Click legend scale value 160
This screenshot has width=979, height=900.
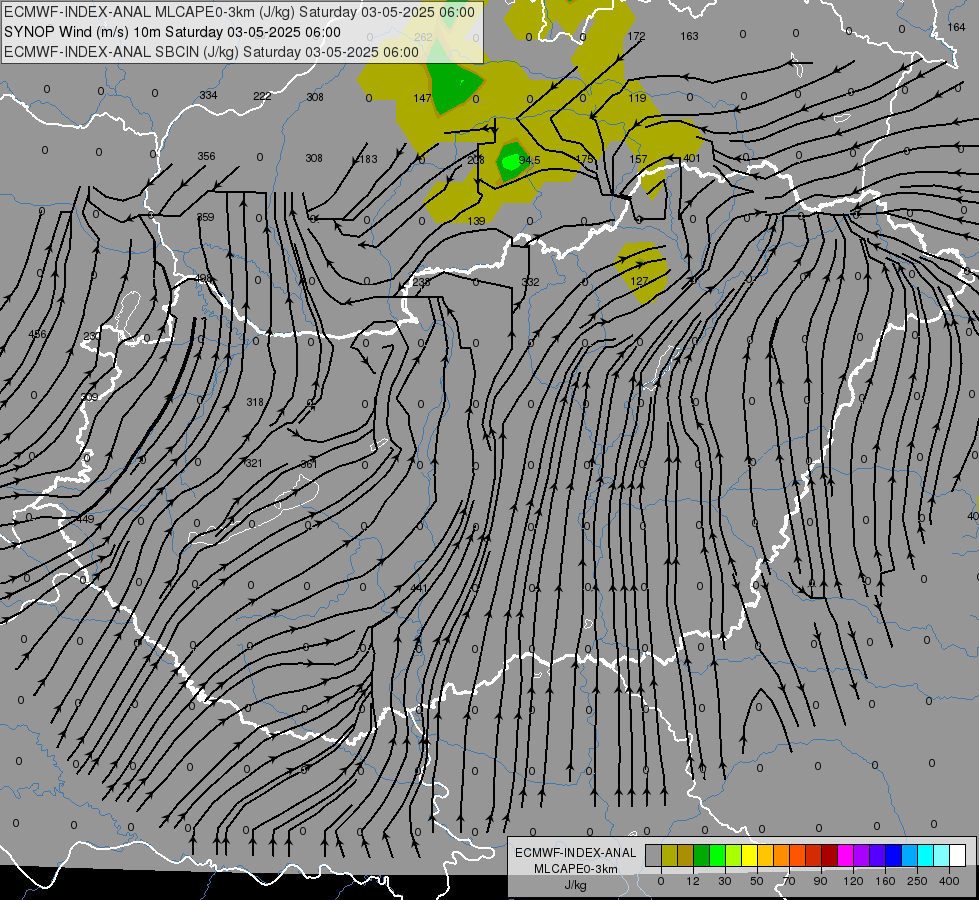pos(885,881)
